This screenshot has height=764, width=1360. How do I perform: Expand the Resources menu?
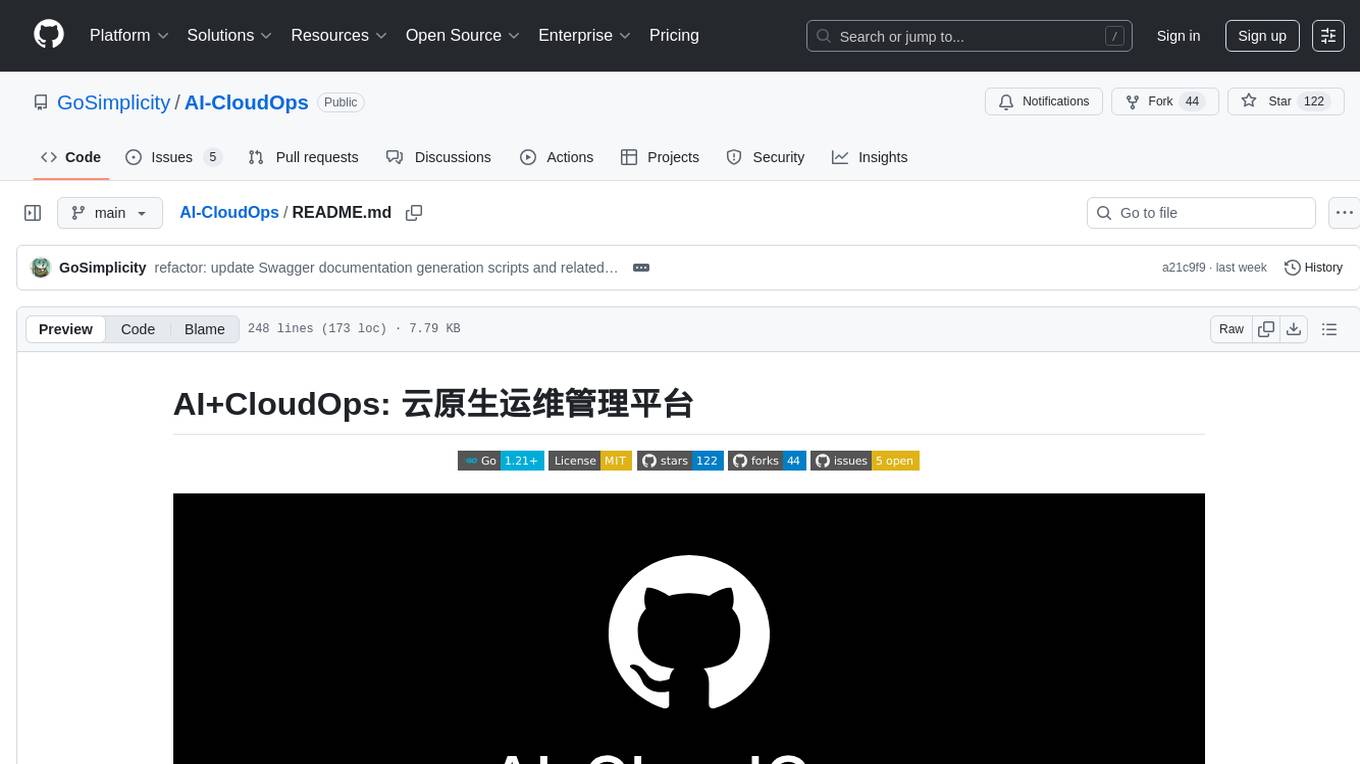click(338, 35)
